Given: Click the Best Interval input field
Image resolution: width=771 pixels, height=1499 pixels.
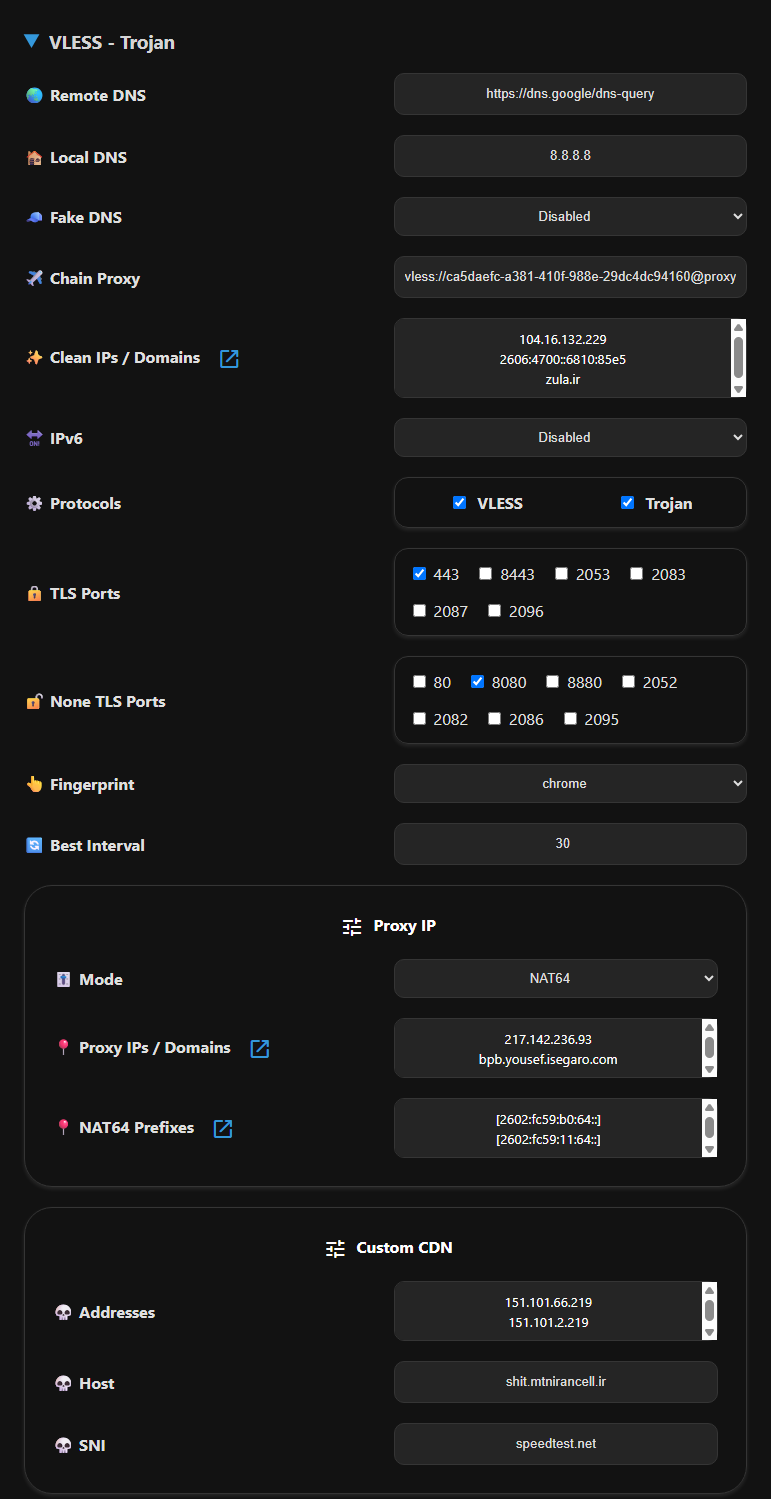Looking at the screenshot, I should click(x=570, y=843).
